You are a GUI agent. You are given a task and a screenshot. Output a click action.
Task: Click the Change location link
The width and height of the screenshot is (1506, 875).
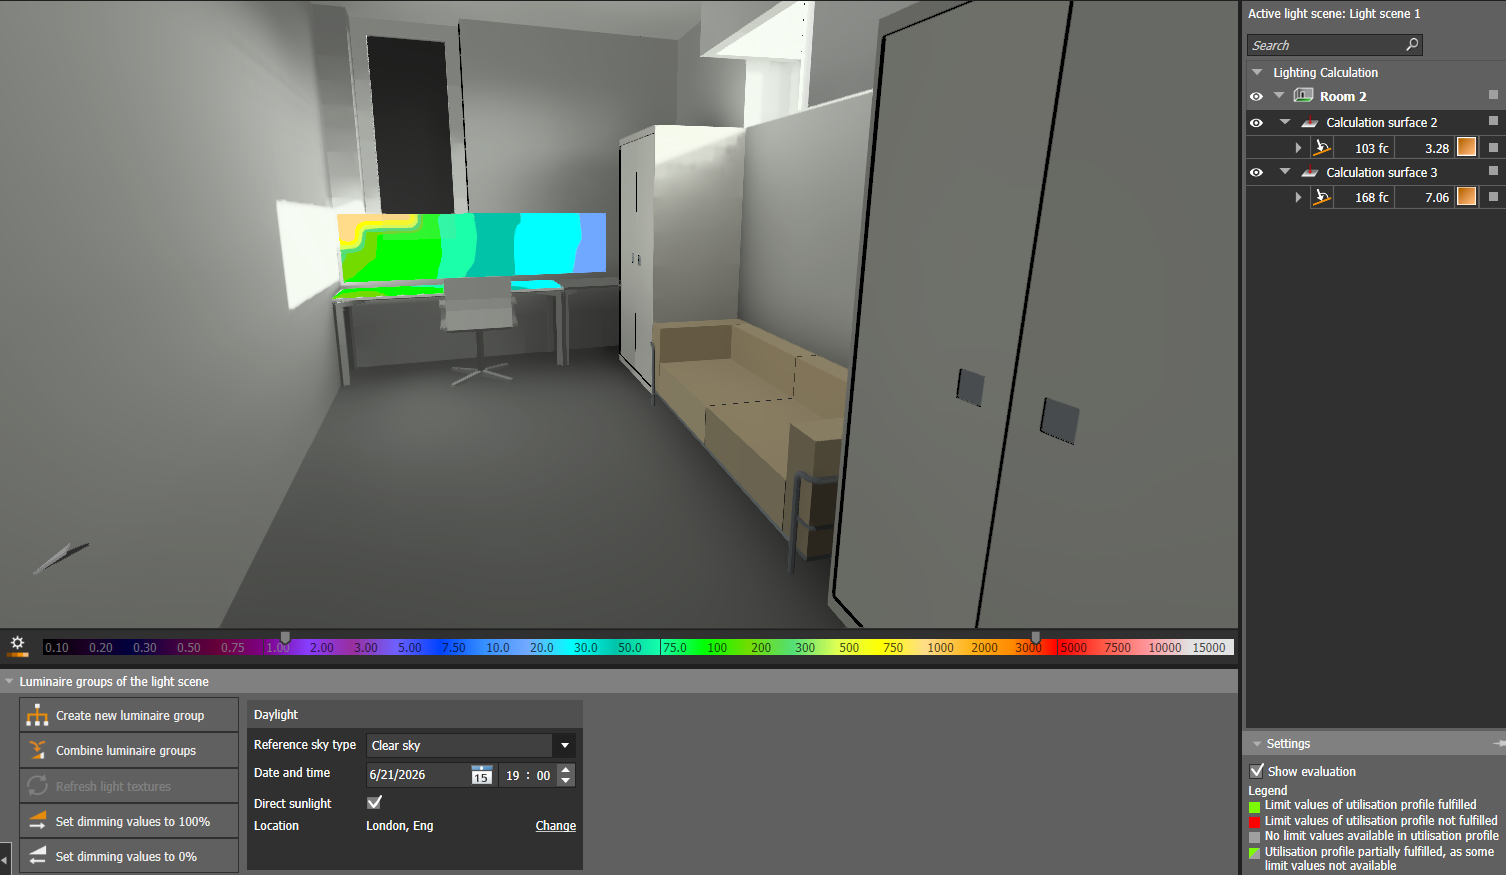pos(556,826)
